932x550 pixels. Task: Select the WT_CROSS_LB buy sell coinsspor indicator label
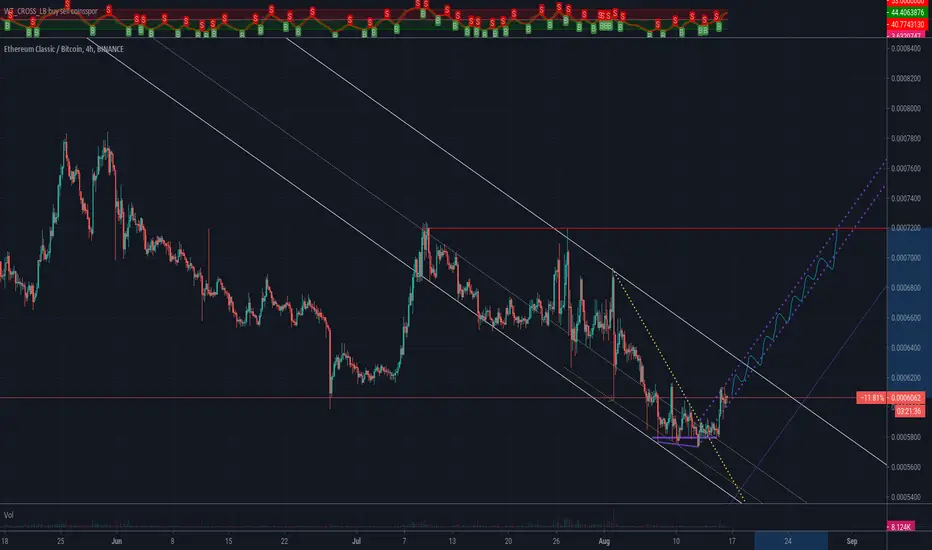(x=51, y=11)
